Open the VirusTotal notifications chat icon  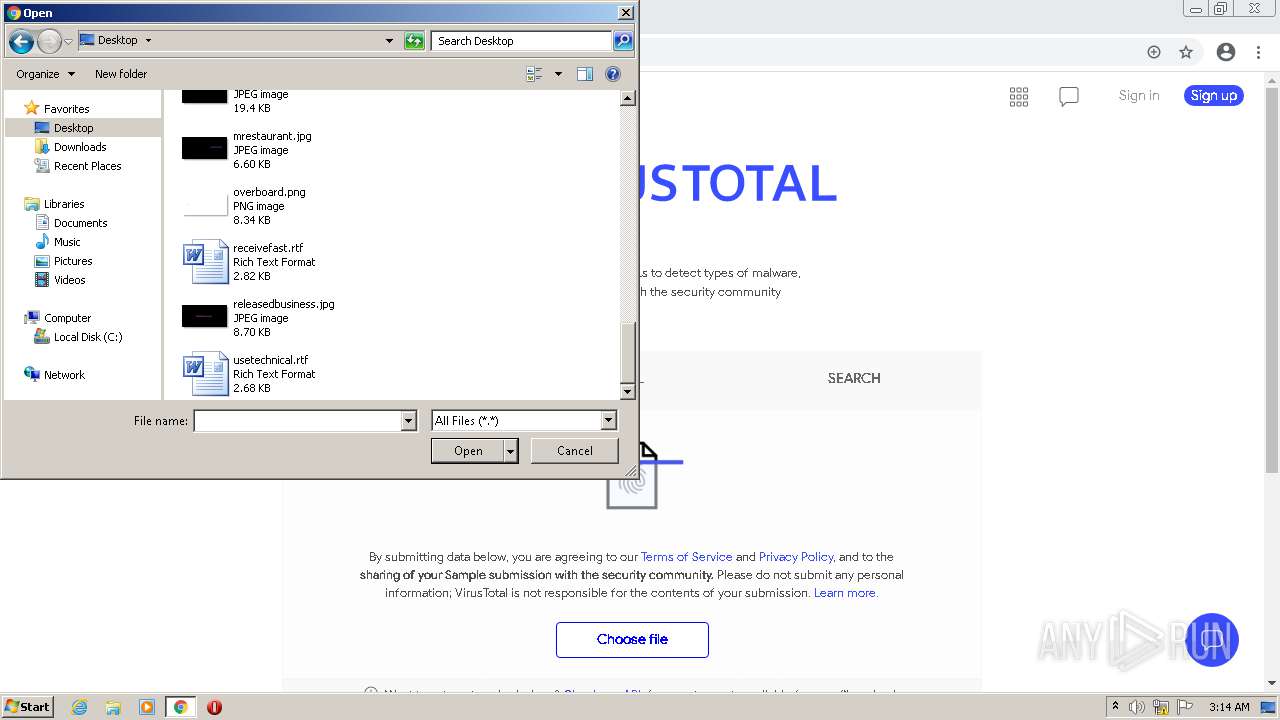coord(1069,96)
